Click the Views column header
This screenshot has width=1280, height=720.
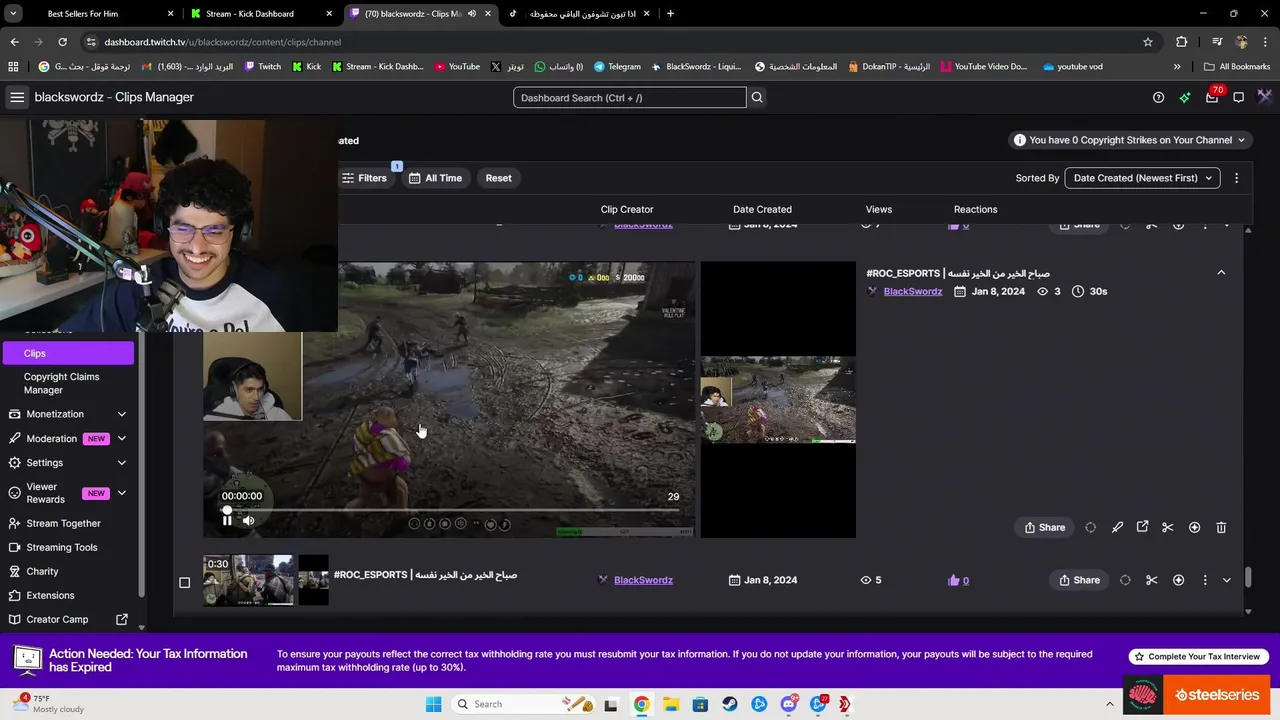point(878,209)
